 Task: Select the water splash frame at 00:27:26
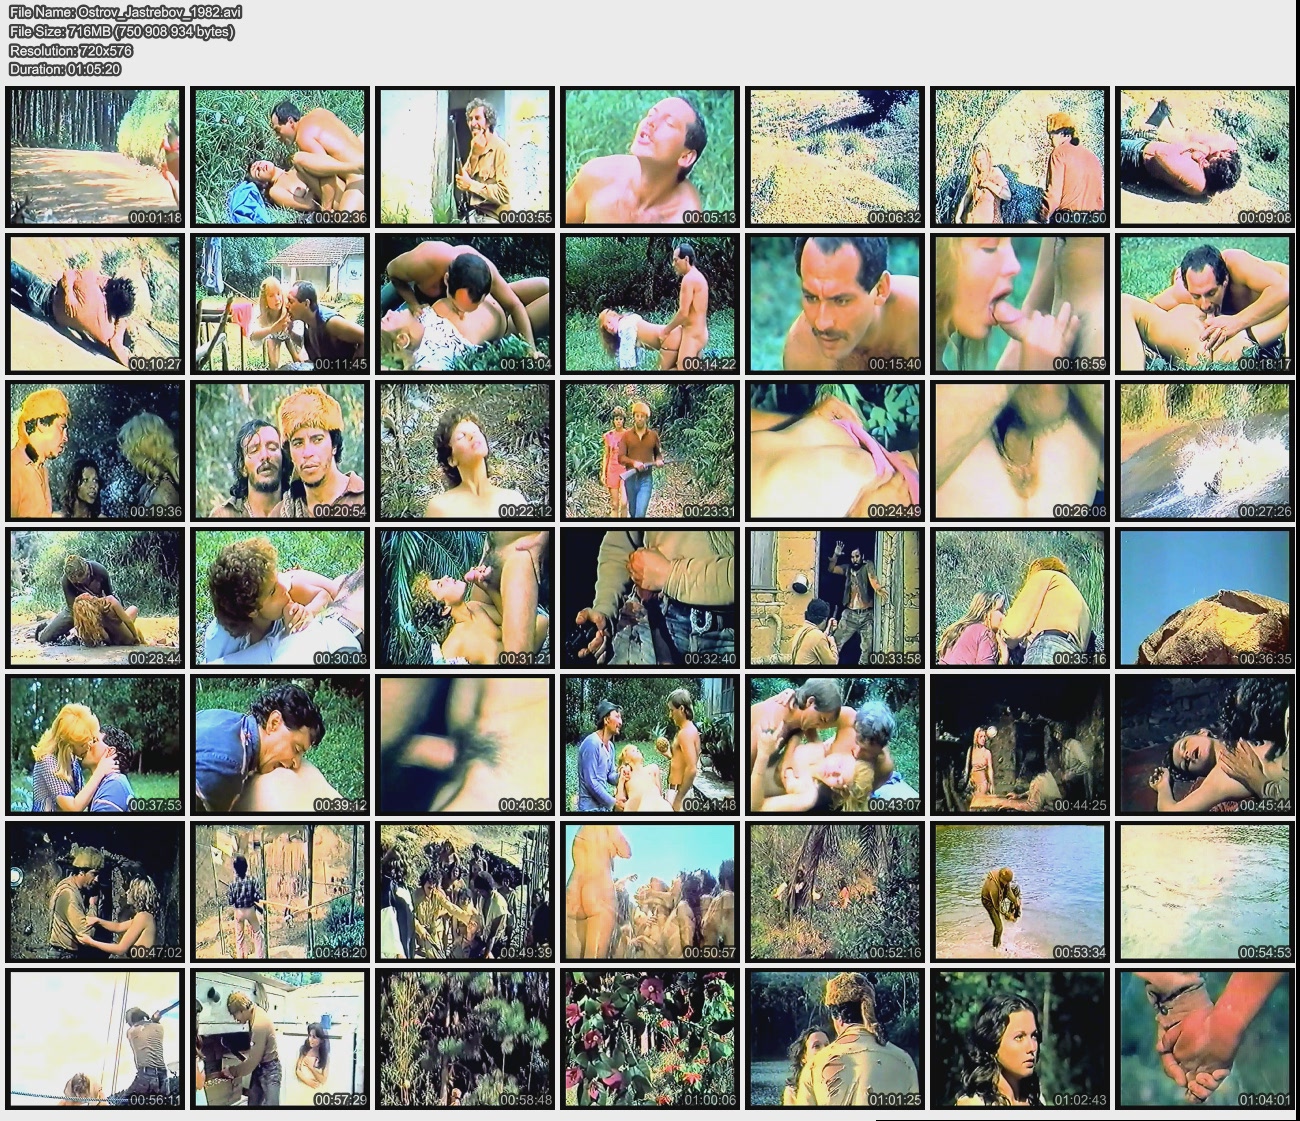pos(1205,450)
